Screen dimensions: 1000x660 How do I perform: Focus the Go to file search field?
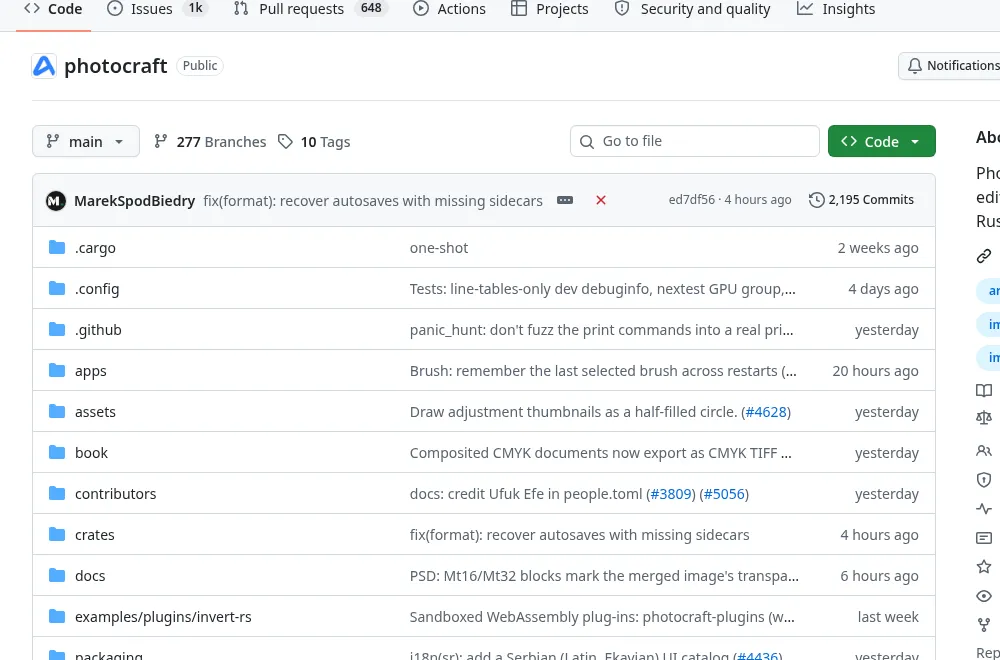pyautogui.click(x=695, y=141)
